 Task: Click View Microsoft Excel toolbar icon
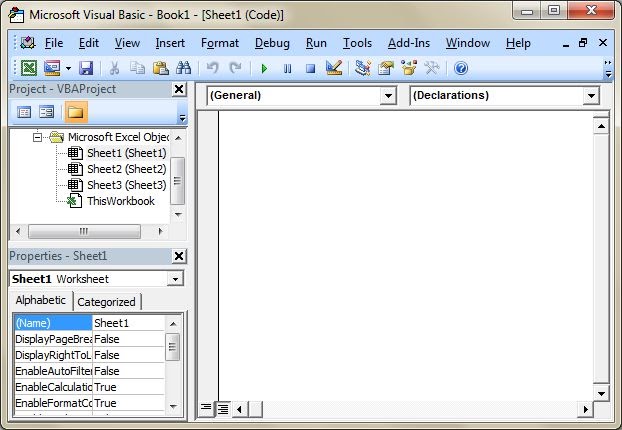(29, 68)
